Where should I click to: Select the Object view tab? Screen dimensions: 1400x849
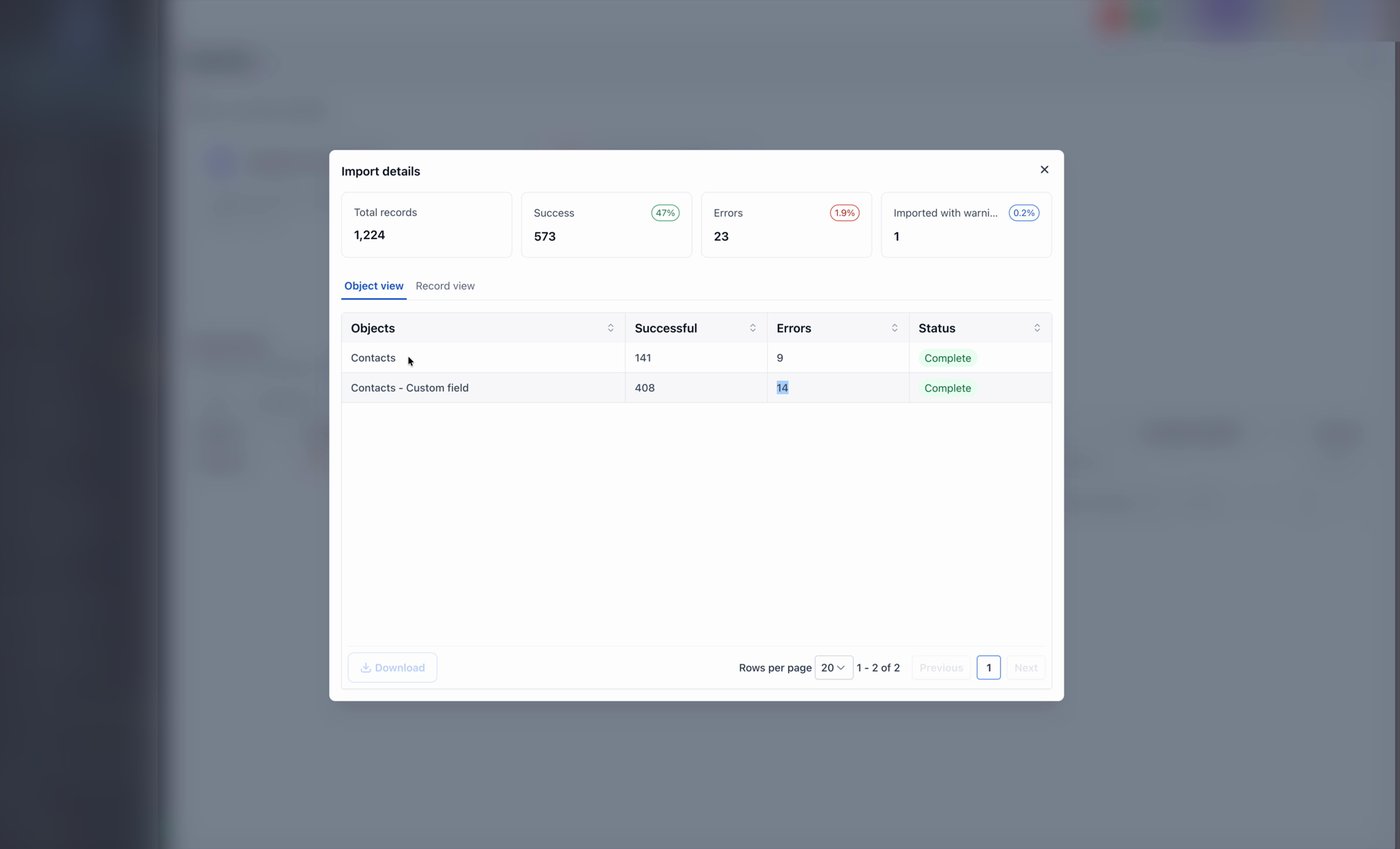tap(373, 286)
